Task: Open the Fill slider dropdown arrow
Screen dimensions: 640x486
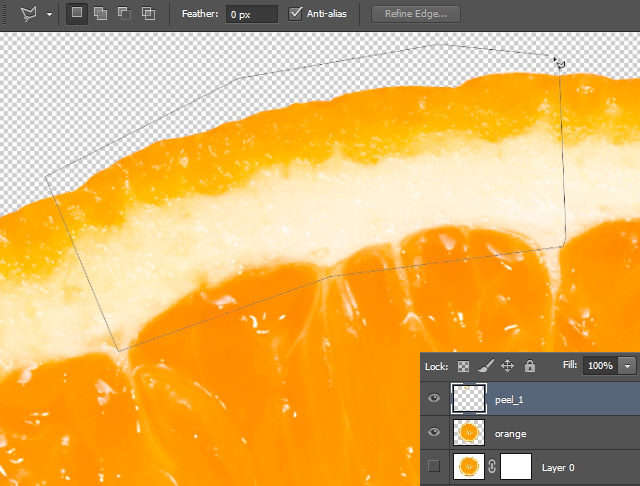Action: (x=628, y=366)
